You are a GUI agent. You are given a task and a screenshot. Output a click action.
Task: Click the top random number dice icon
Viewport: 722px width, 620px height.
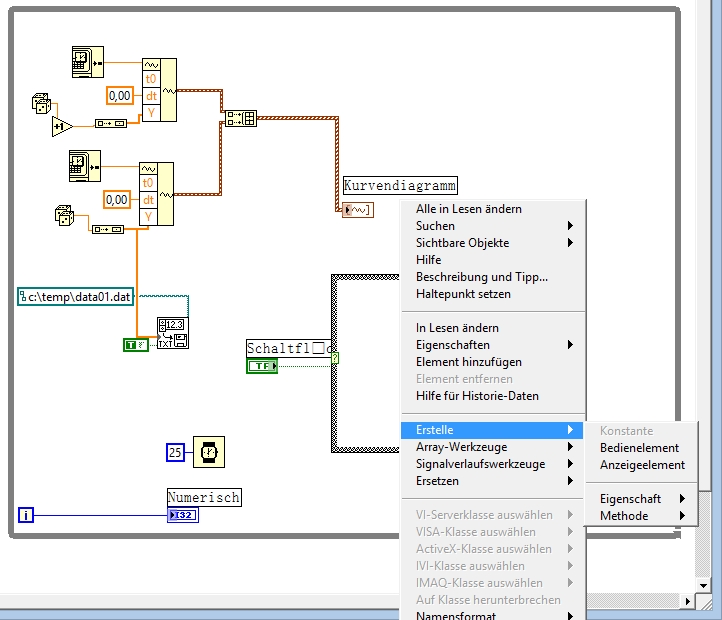click(x=43, y=103)
